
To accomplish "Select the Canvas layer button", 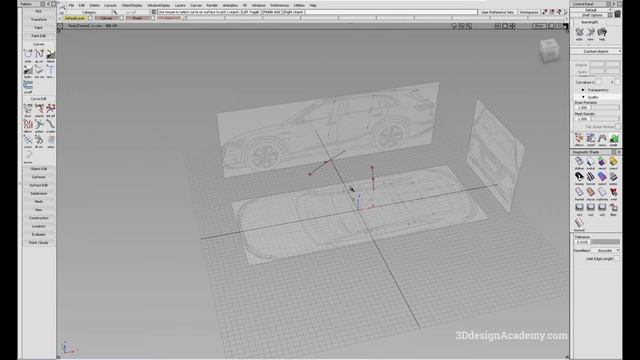I will [106, 18].
